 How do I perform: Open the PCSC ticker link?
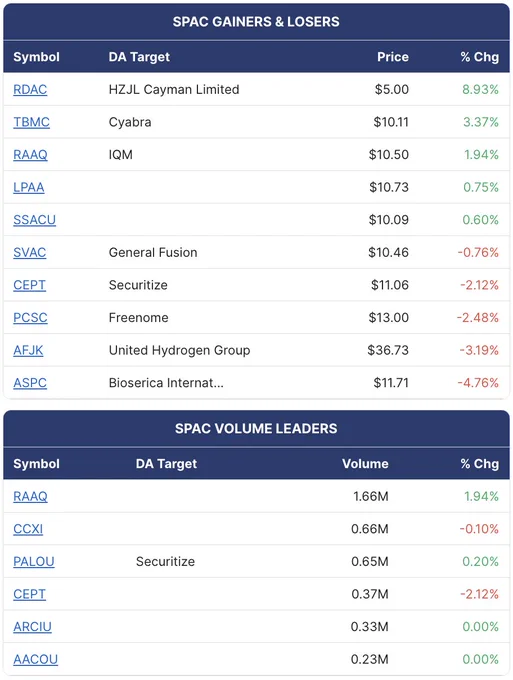pyautogui.click(x=30, y=317)
